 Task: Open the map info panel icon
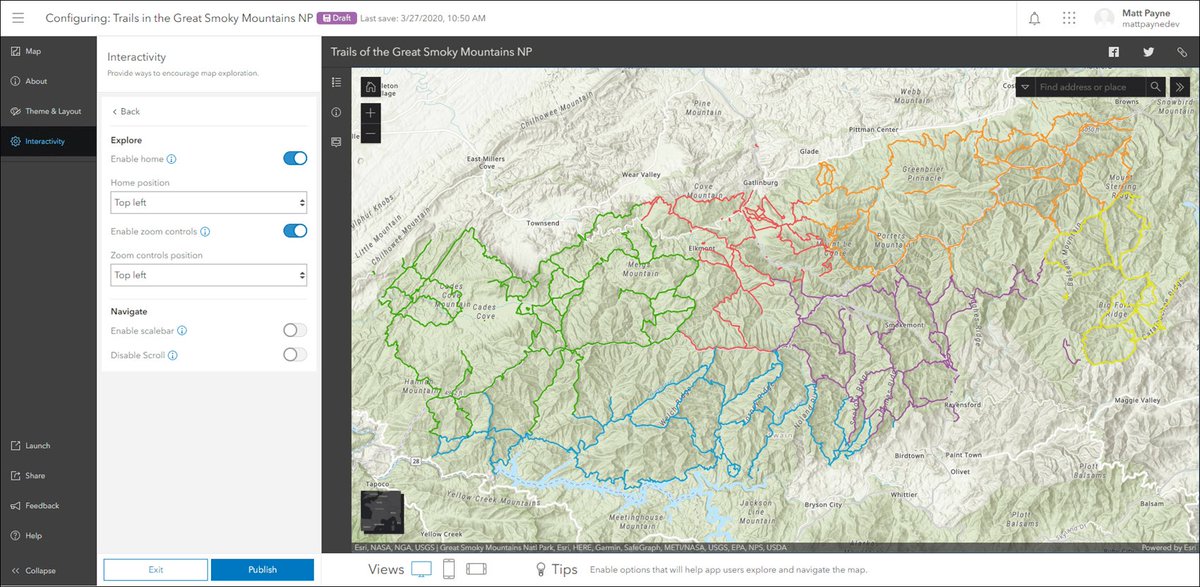pos(336,112)
